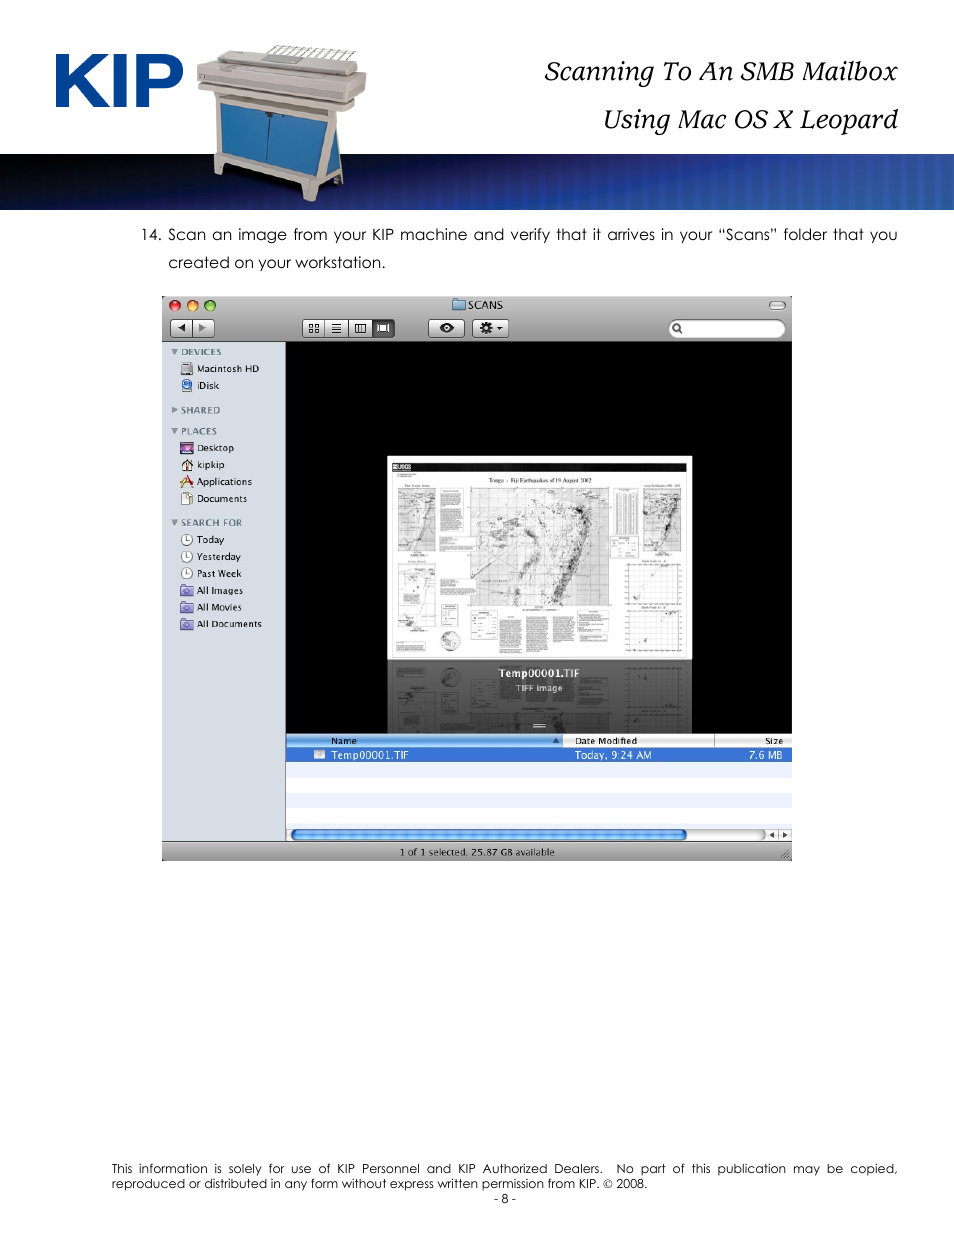Viewport: 954px width, 1235px height.
Task: Go forward with the Finder forward arrow
Action: (203, 327)
